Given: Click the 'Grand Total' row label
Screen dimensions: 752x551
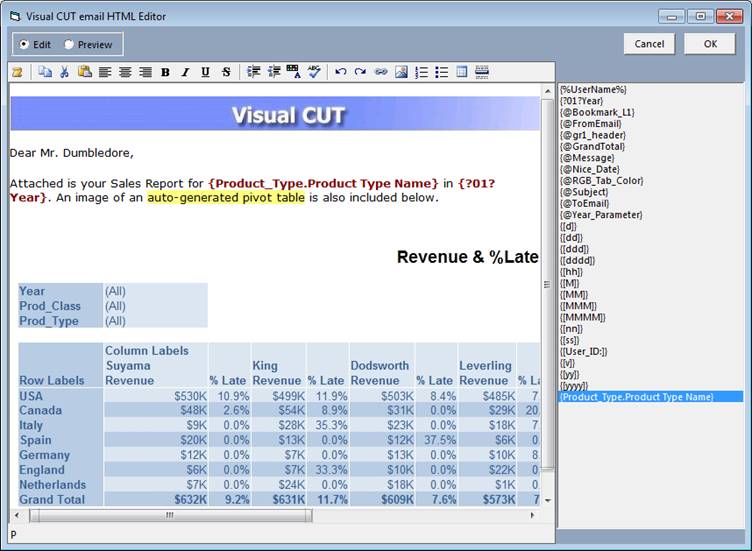Looking at the screenshot, I should click(52, 500).
